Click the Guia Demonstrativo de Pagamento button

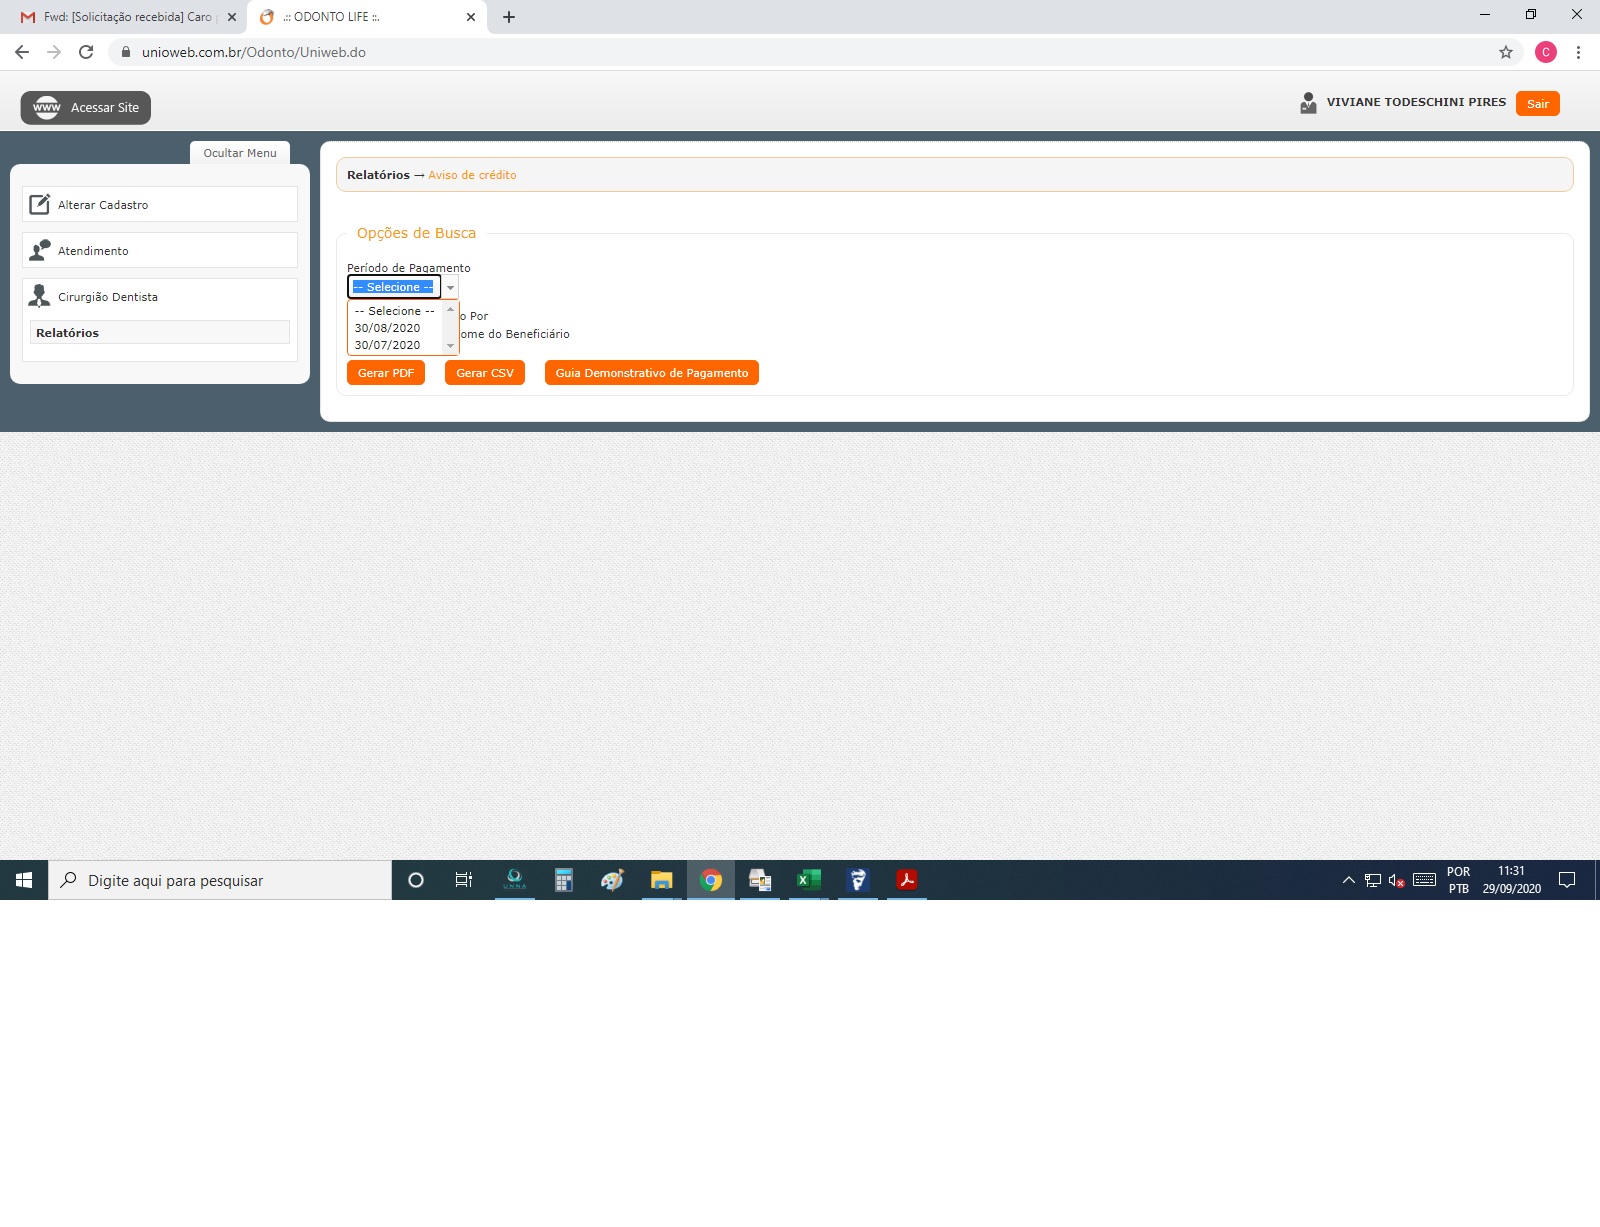click(652, 373)
